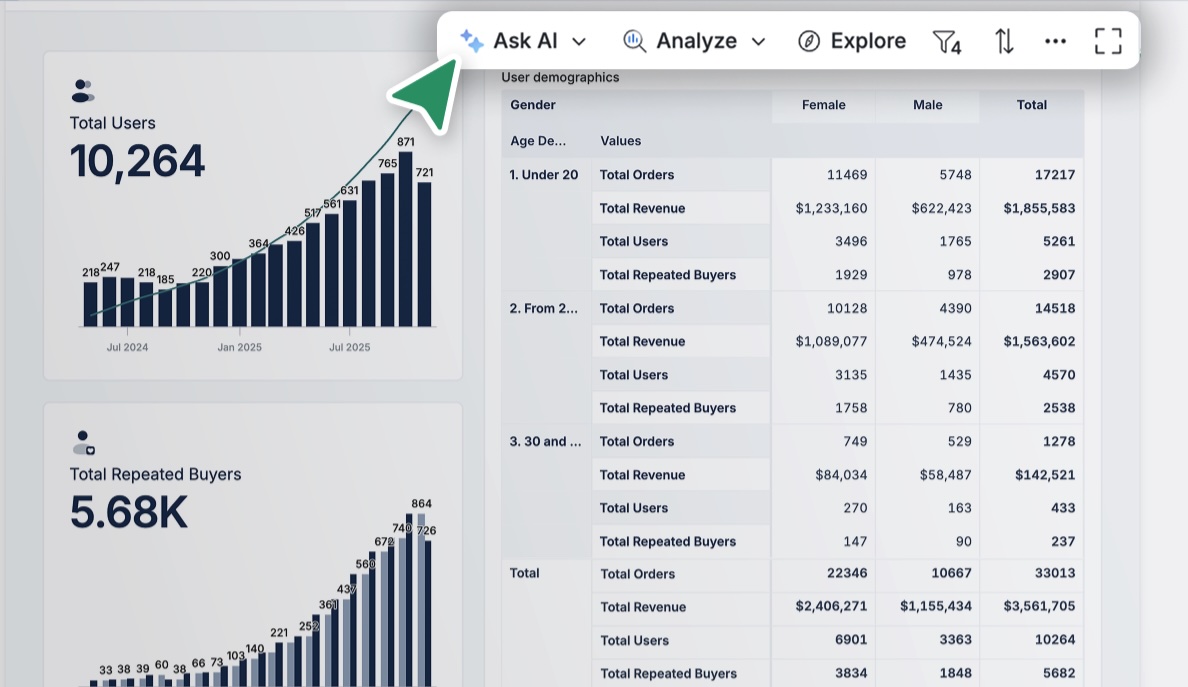Click the Explore button label

point(866,41)
